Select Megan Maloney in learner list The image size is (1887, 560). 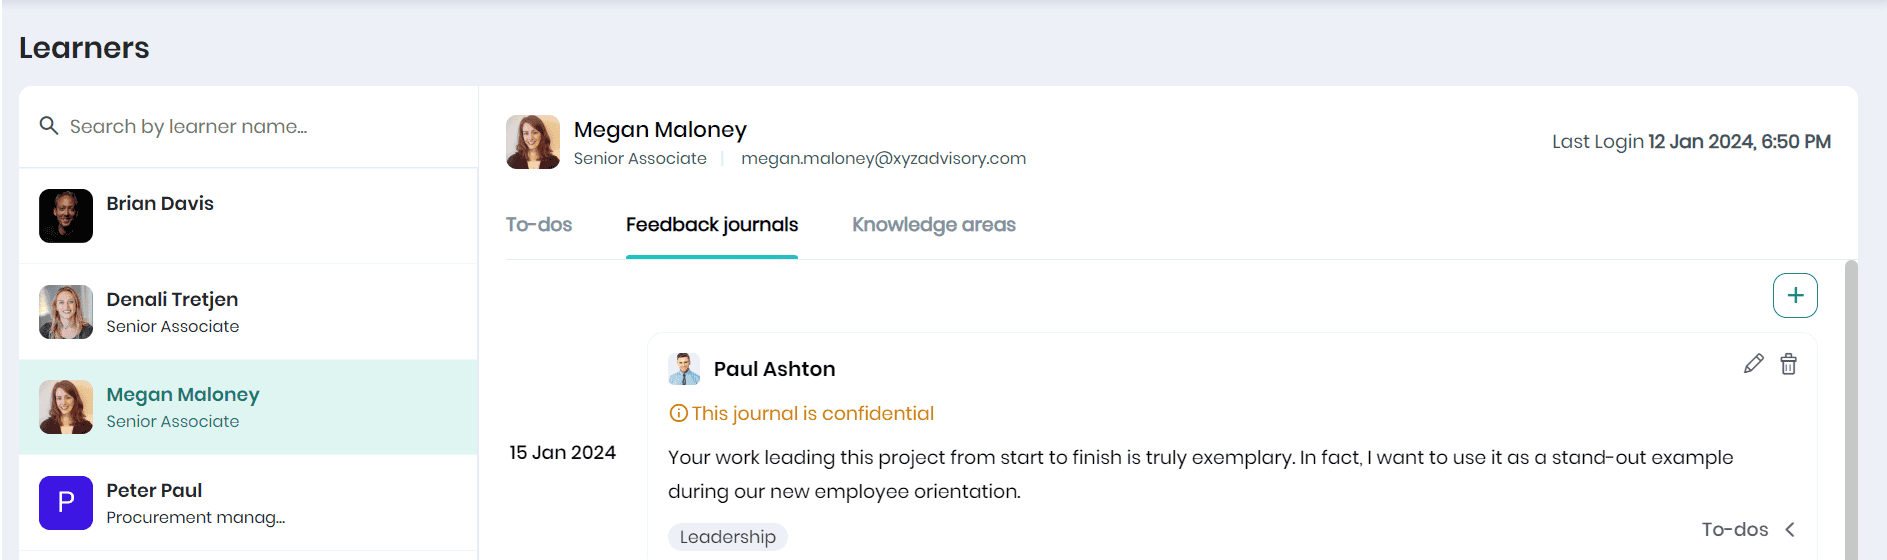point(182,395)
